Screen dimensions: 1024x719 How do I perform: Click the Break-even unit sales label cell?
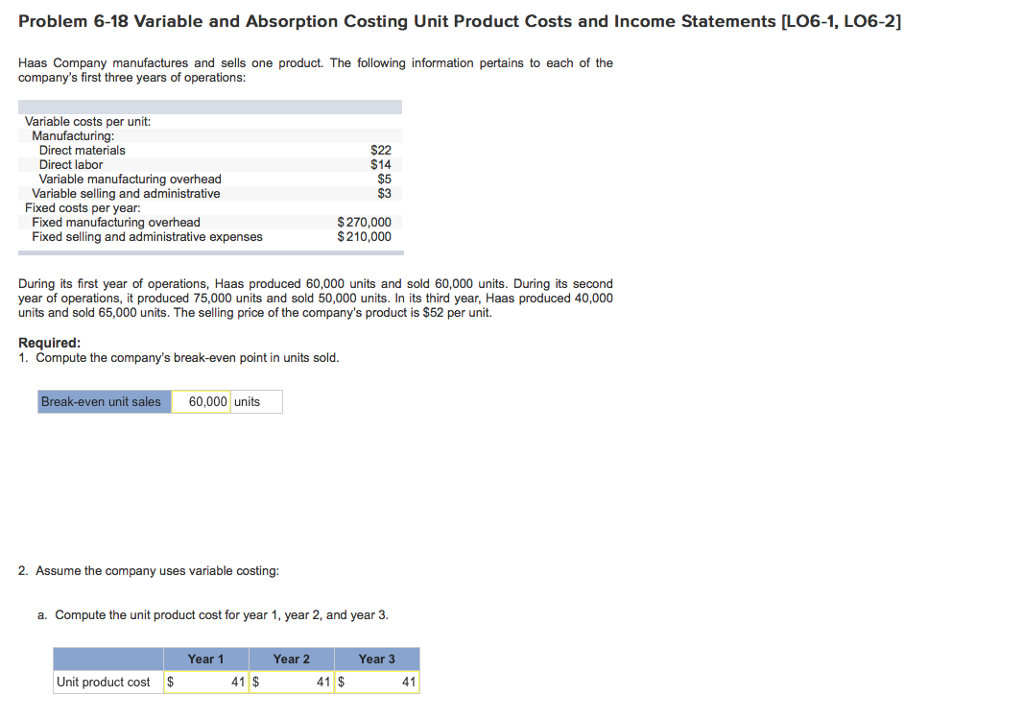103,401
